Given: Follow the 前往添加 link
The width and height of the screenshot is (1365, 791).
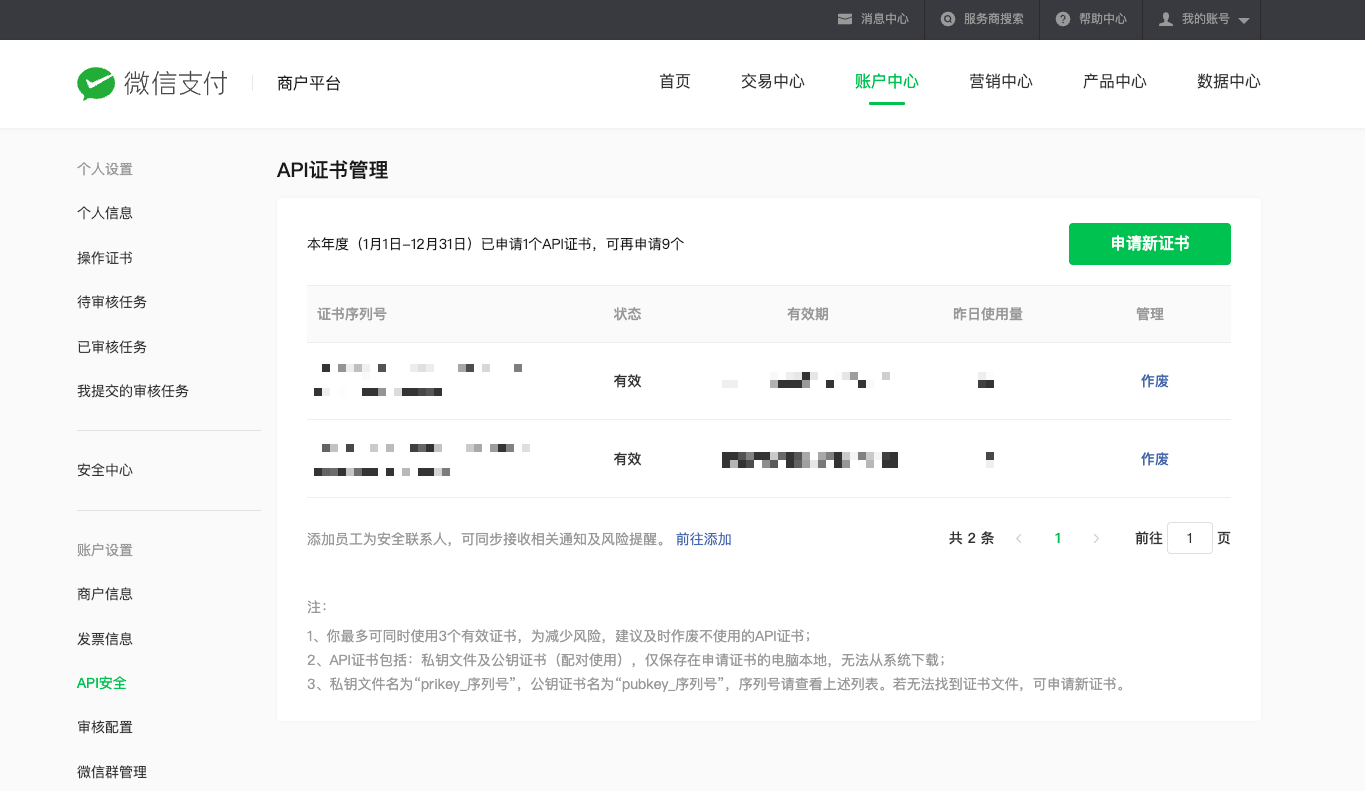Looking at the screenshot, I should click(x=703, y=539).
